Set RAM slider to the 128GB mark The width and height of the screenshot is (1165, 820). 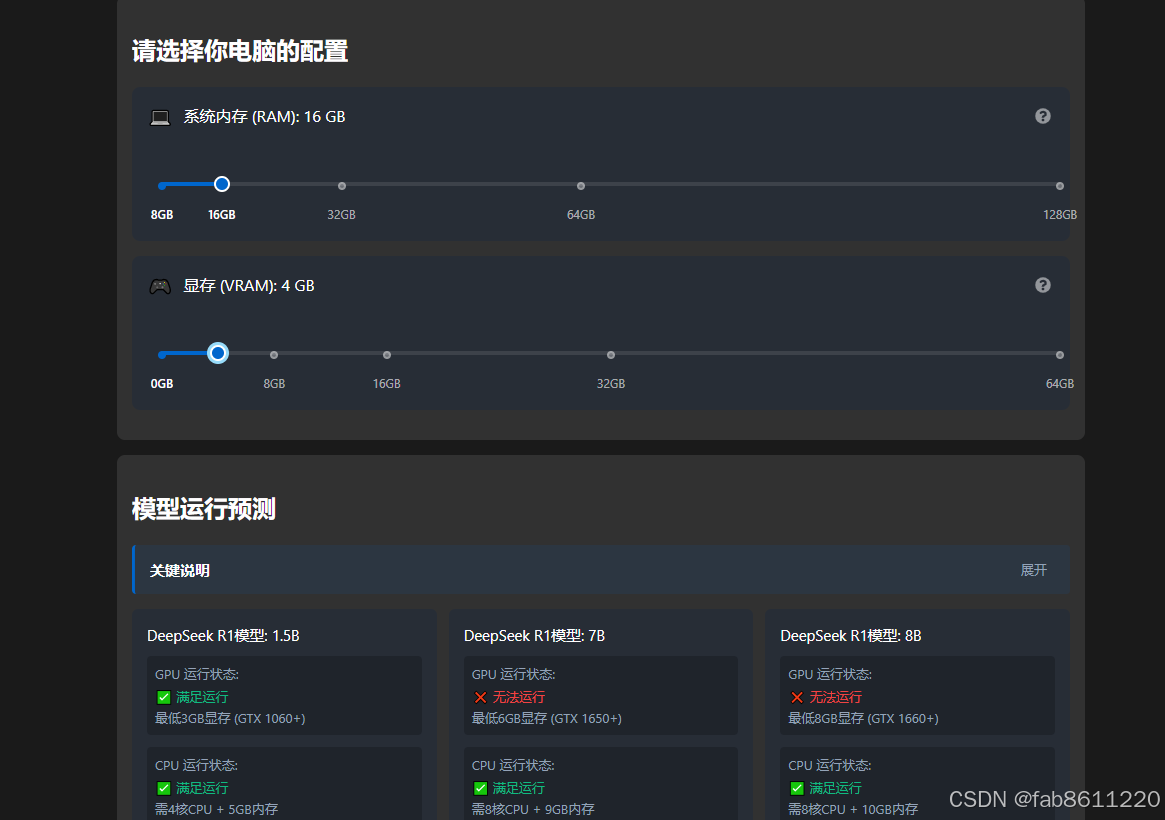1059,186
